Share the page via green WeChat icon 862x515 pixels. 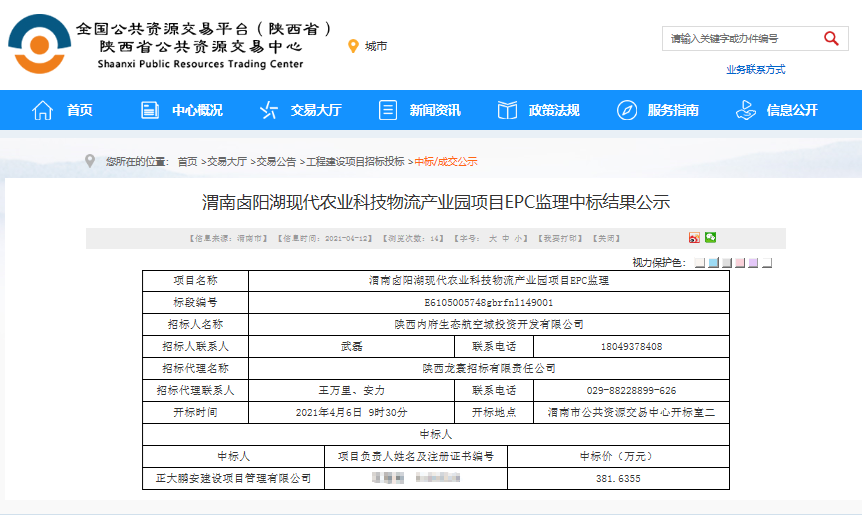[710, 238]
